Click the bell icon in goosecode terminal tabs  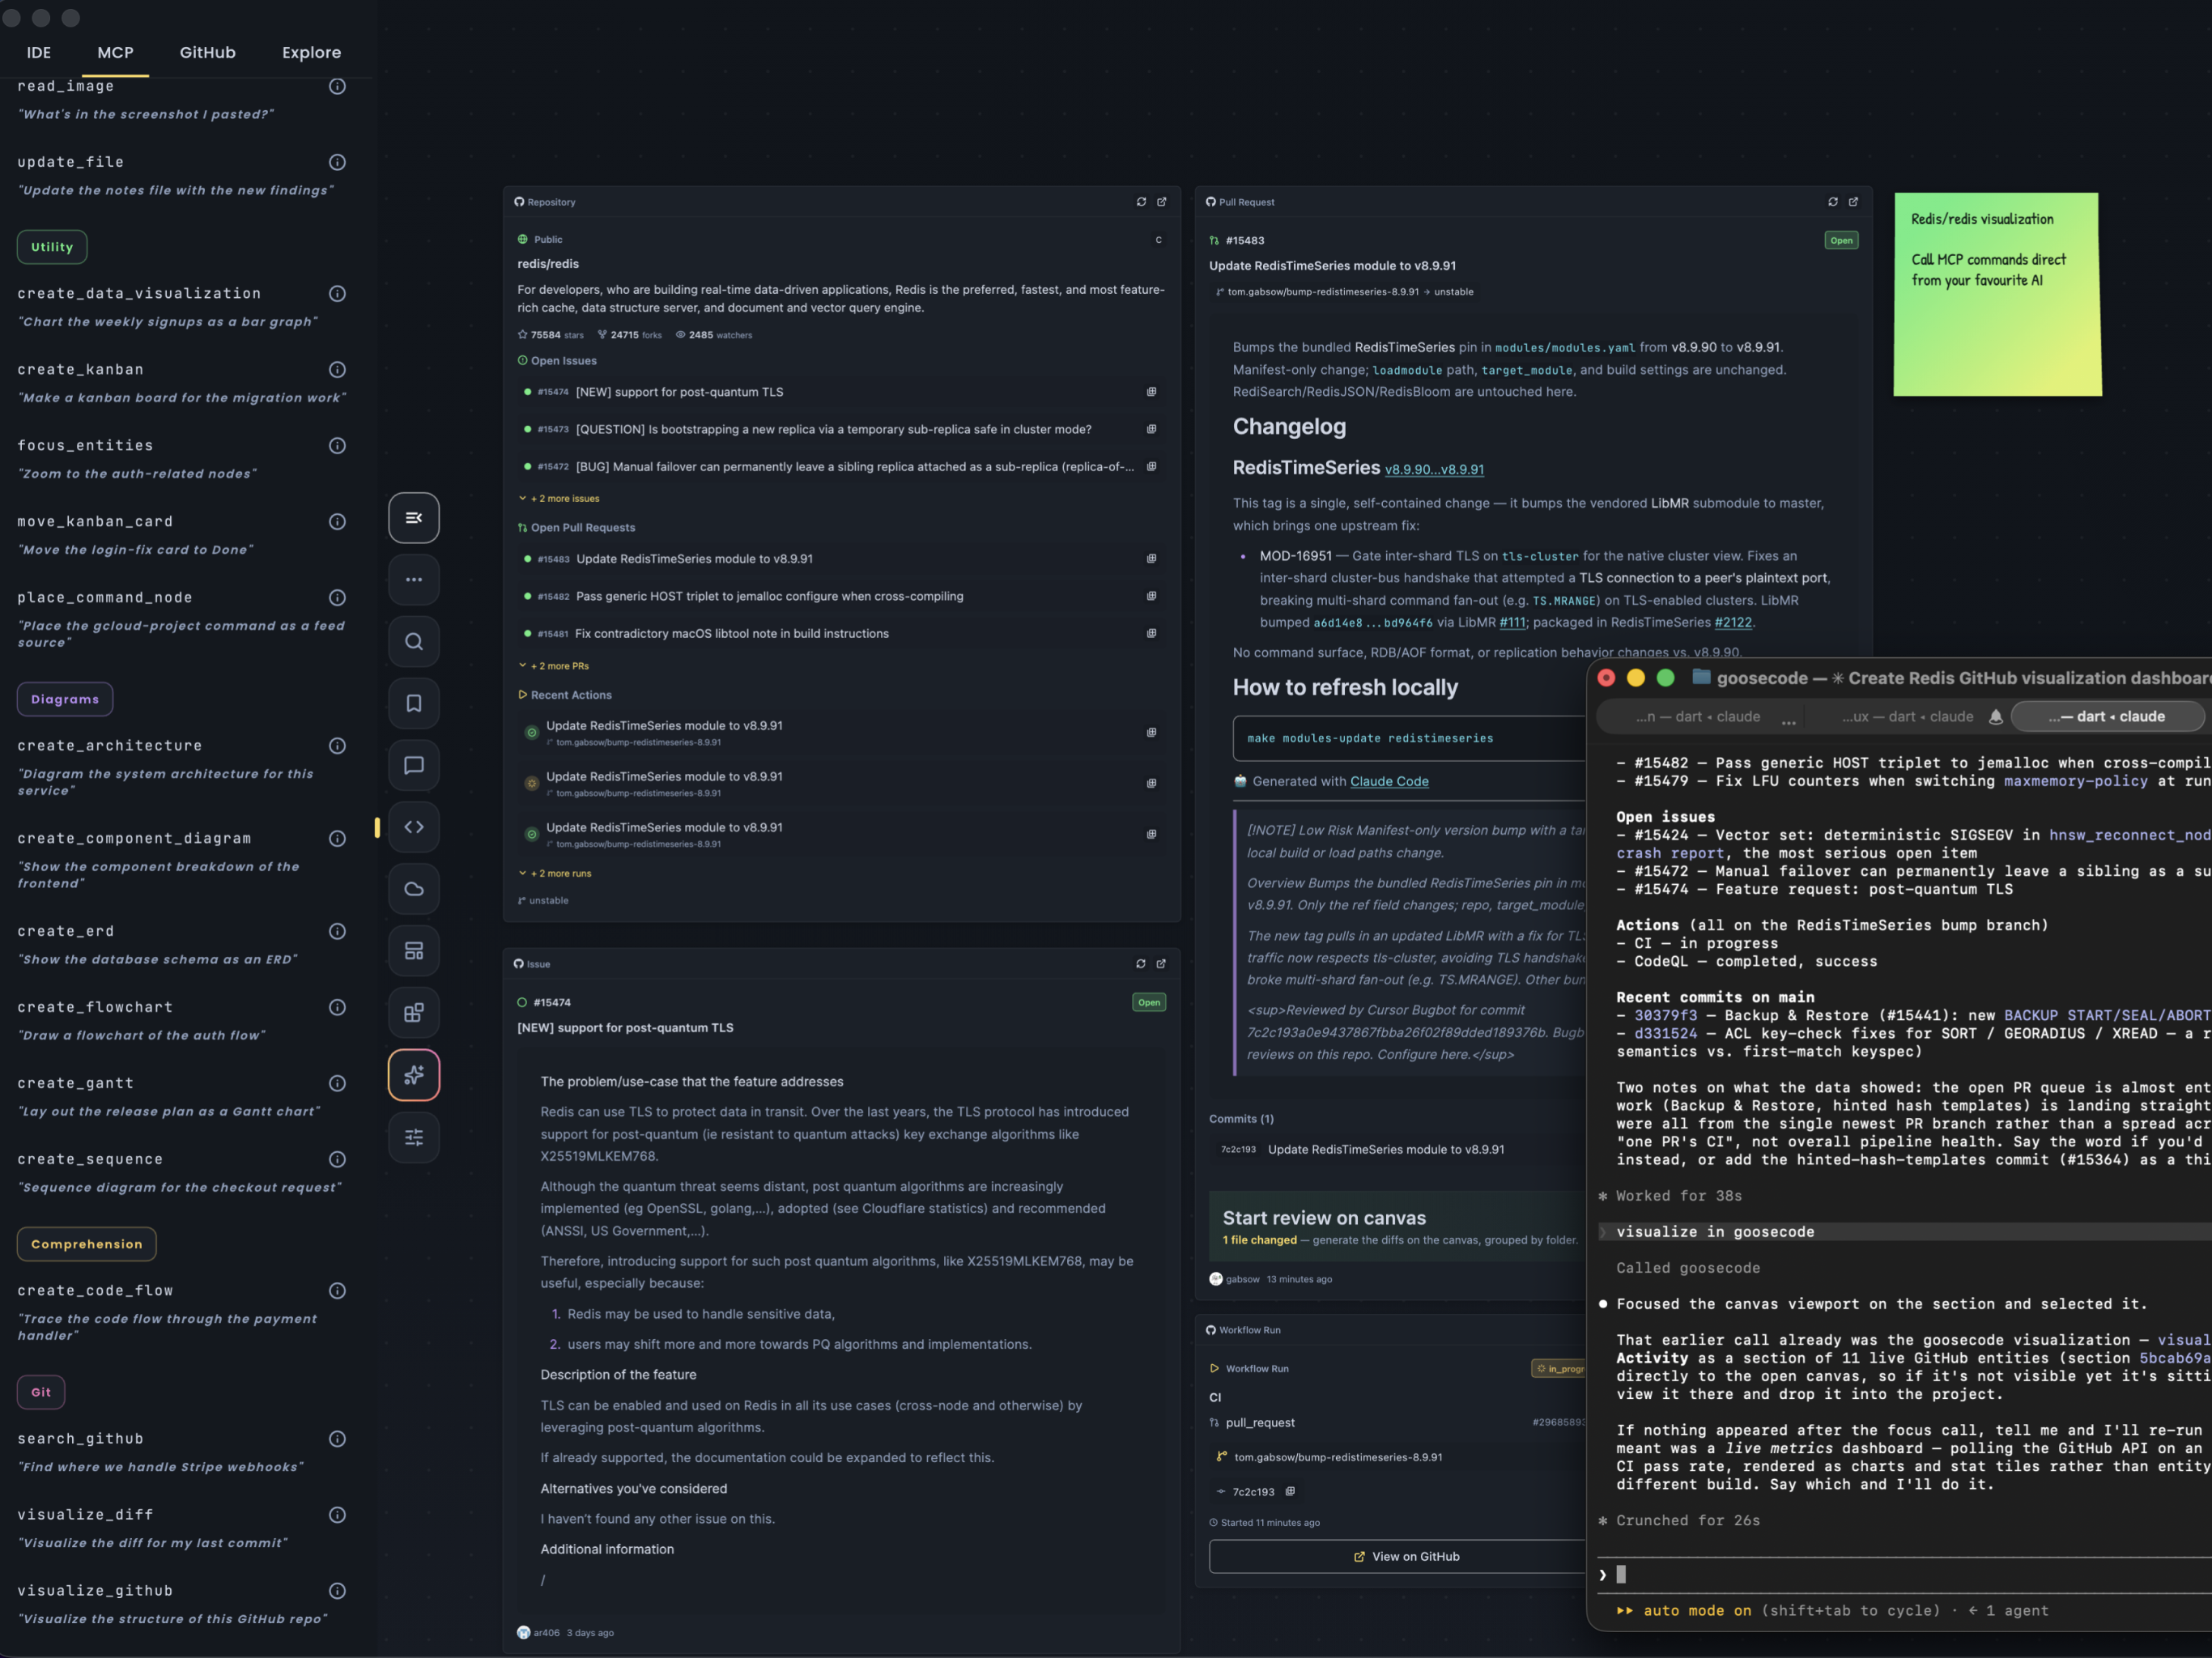[x=1995, y=717]
